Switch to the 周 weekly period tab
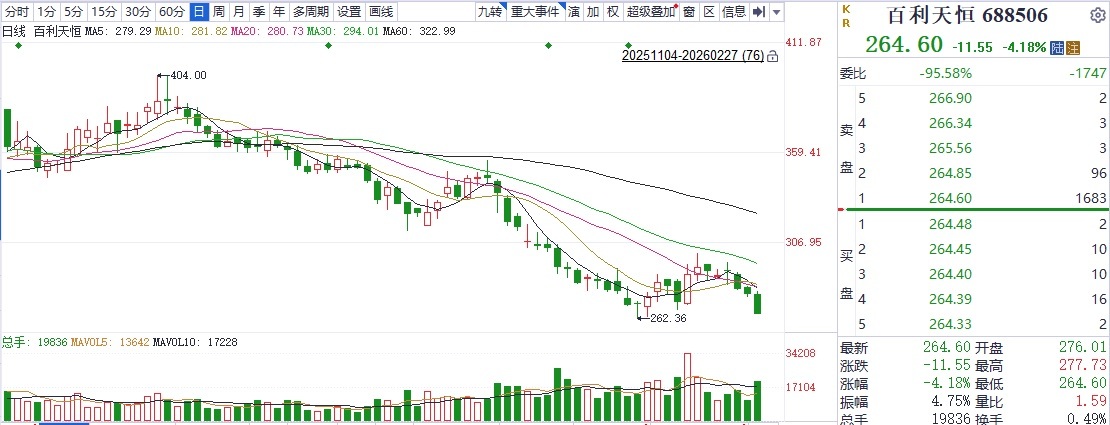 218,12
